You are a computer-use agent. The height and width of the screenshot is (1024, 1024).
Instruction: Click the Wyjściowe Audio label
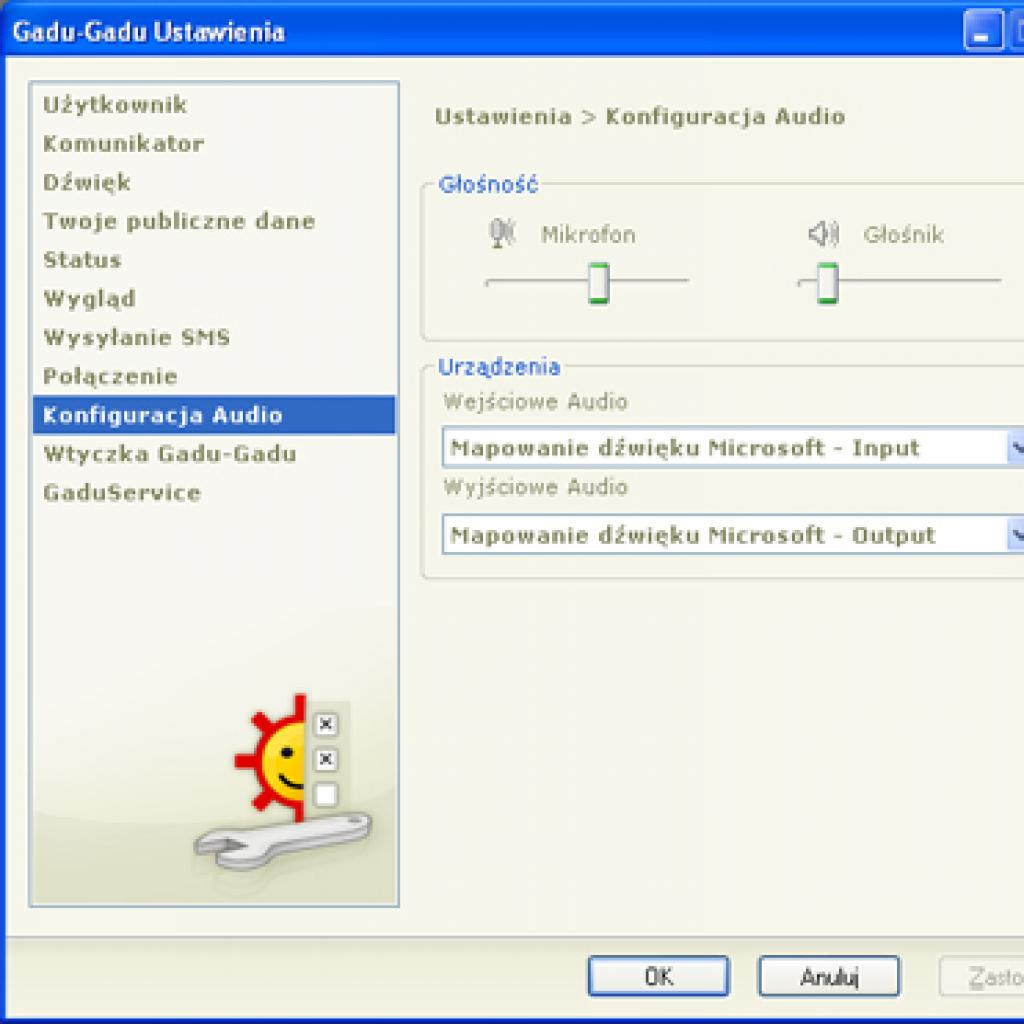tap(536, 487)
